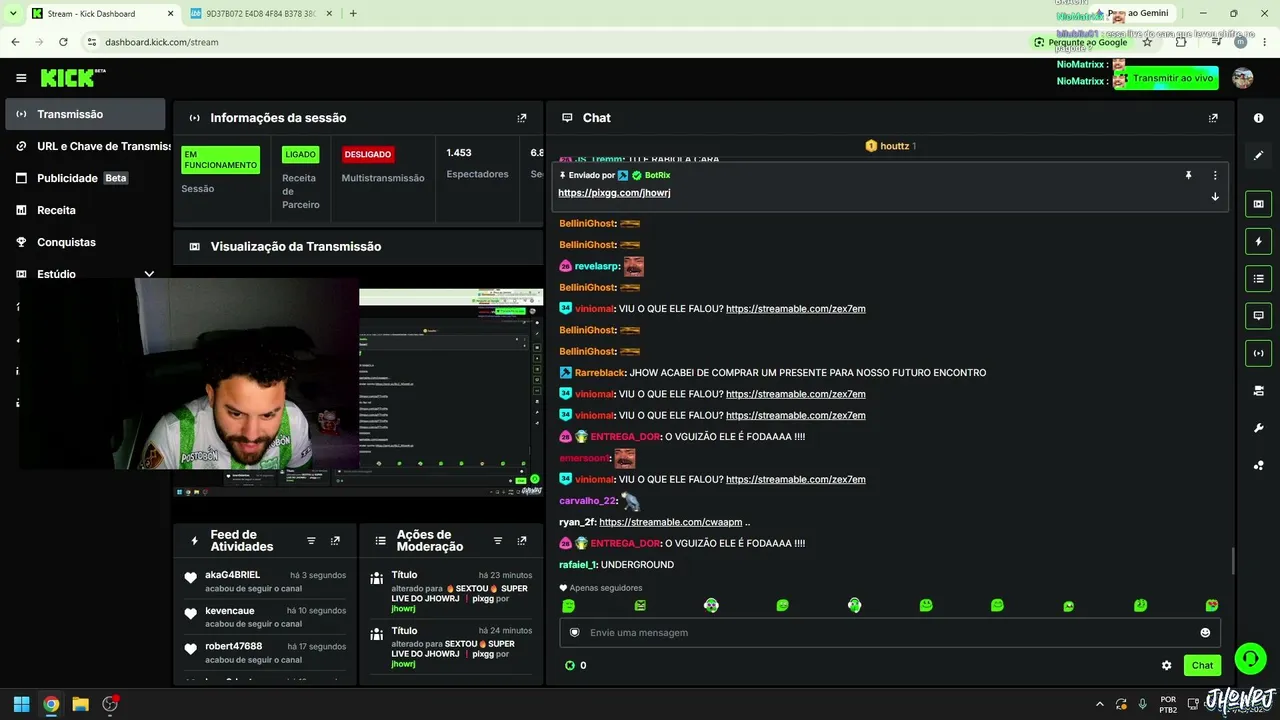
Task: Open a new browser tab
Action: coord(353,14)
